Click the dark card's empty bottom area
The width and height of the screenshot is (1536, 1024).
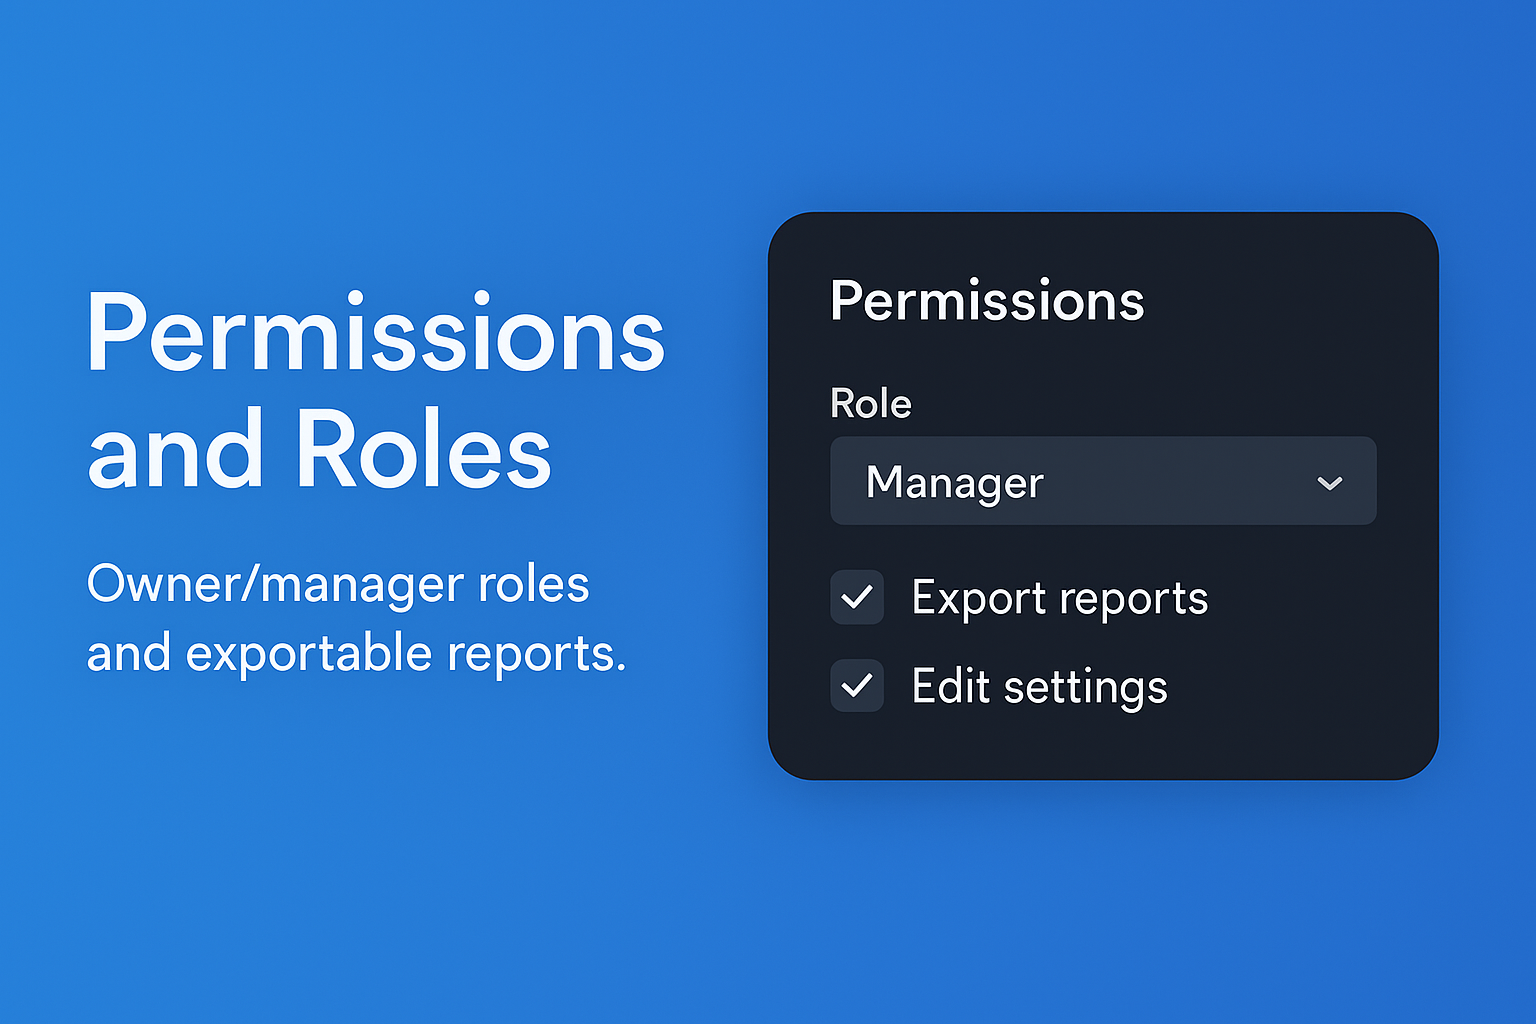click(x=1102, y=745)
